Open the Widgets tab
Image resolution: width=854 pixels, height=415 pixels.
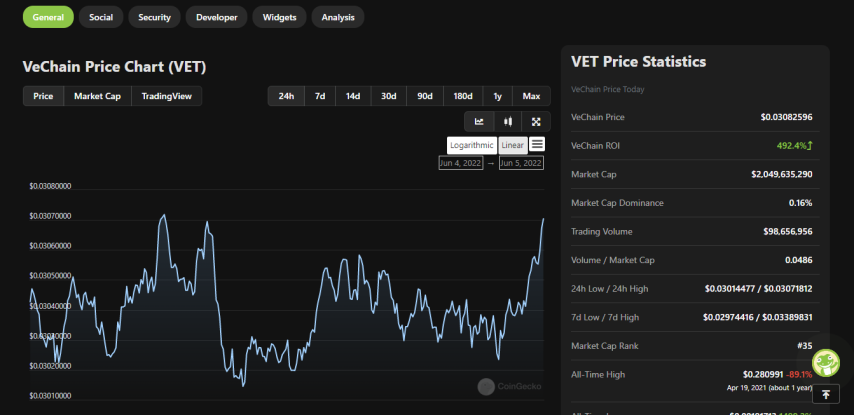click(279, 17)
